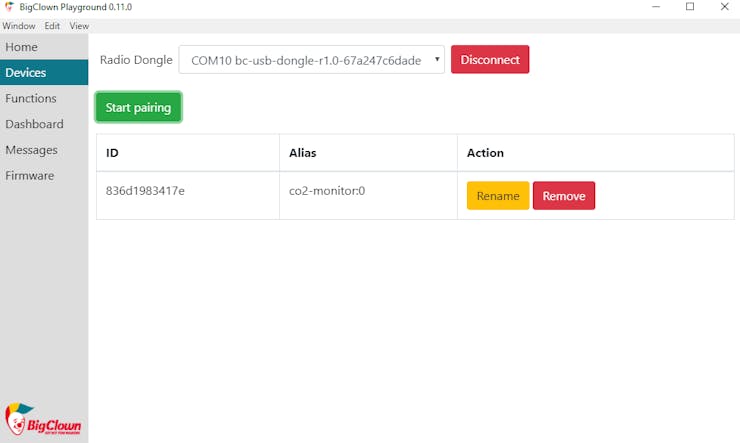
Task: Minimize the BigClown Playground window
Action: point(656,7)
